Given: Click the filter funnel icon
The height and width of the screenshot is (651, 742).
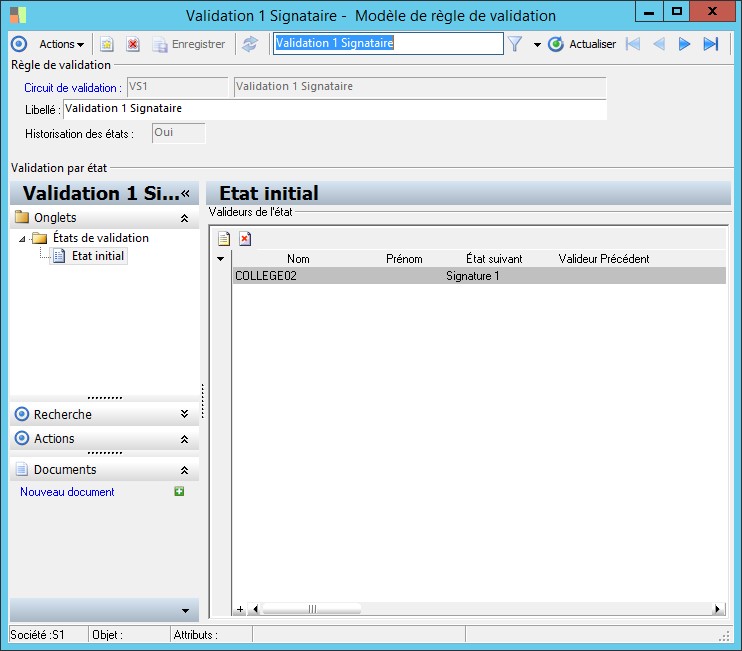Looking at the screenshot, I should click(x=515, y=44).
